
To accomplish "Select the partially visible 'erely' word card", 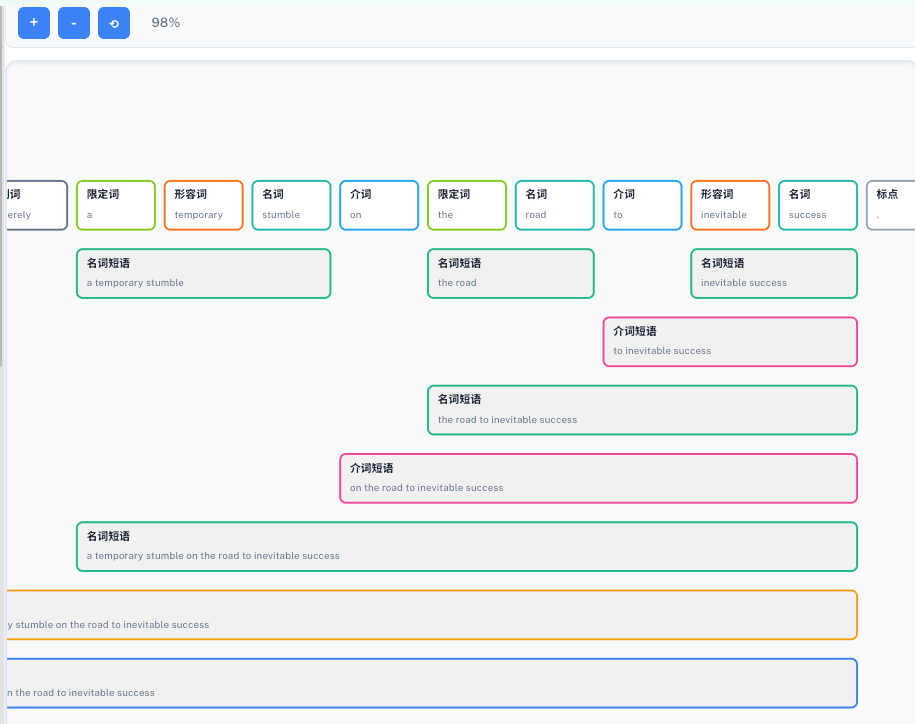I will point(37,205).
